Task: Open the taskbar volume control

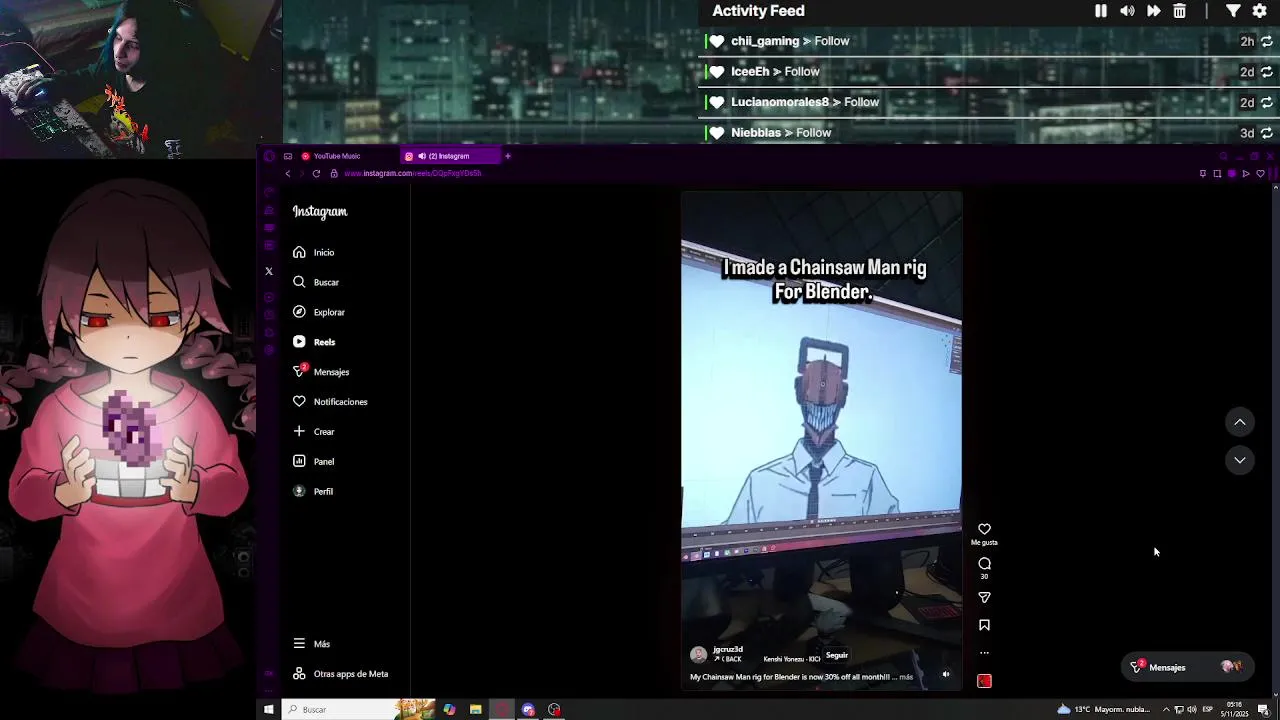Action: pyautogui.click(x=1192, y=709)
